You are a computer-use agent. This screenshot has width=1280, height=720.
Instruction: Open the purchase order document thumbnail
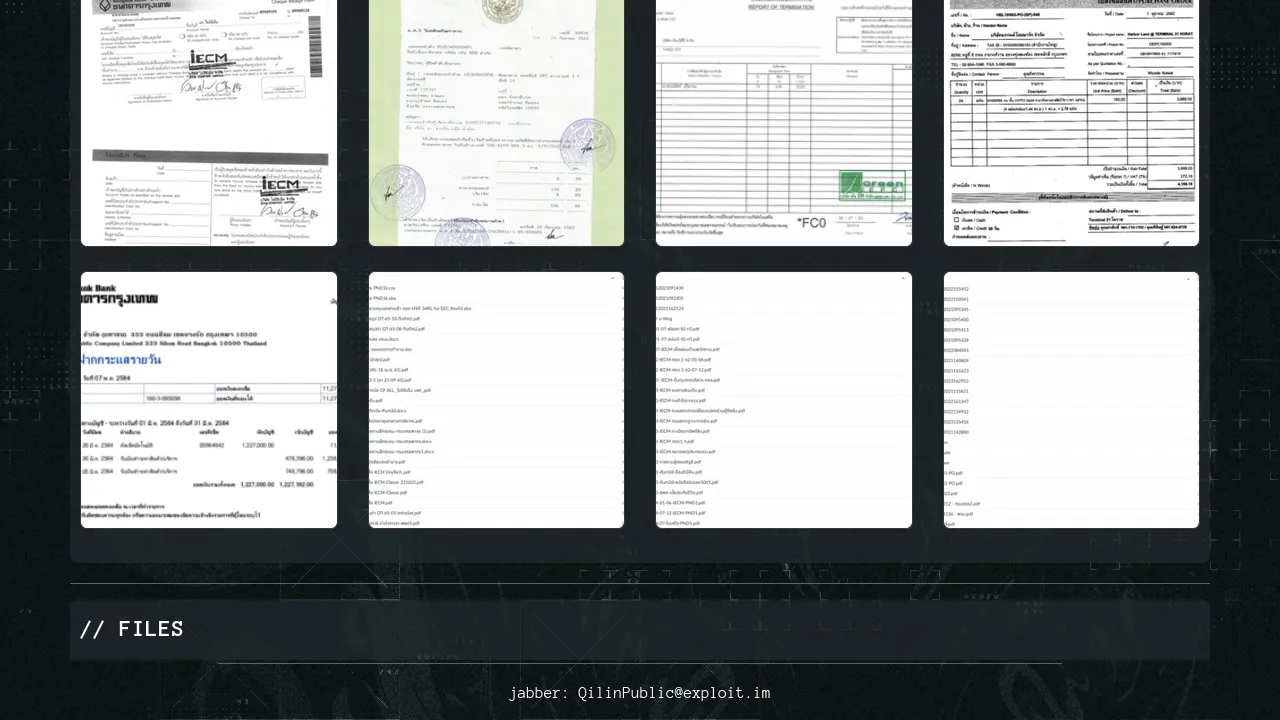[x=1071, y=122]
